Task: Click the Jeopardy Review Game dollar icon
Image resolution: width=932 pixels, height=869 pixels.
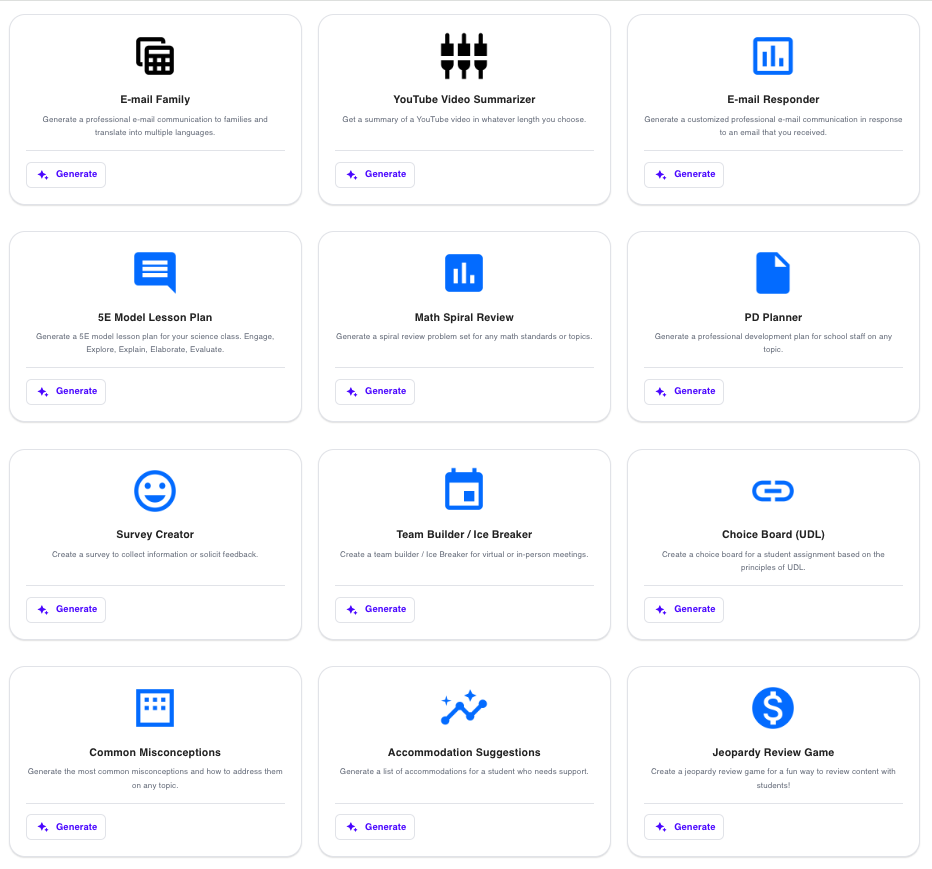Action: (773, 708)
